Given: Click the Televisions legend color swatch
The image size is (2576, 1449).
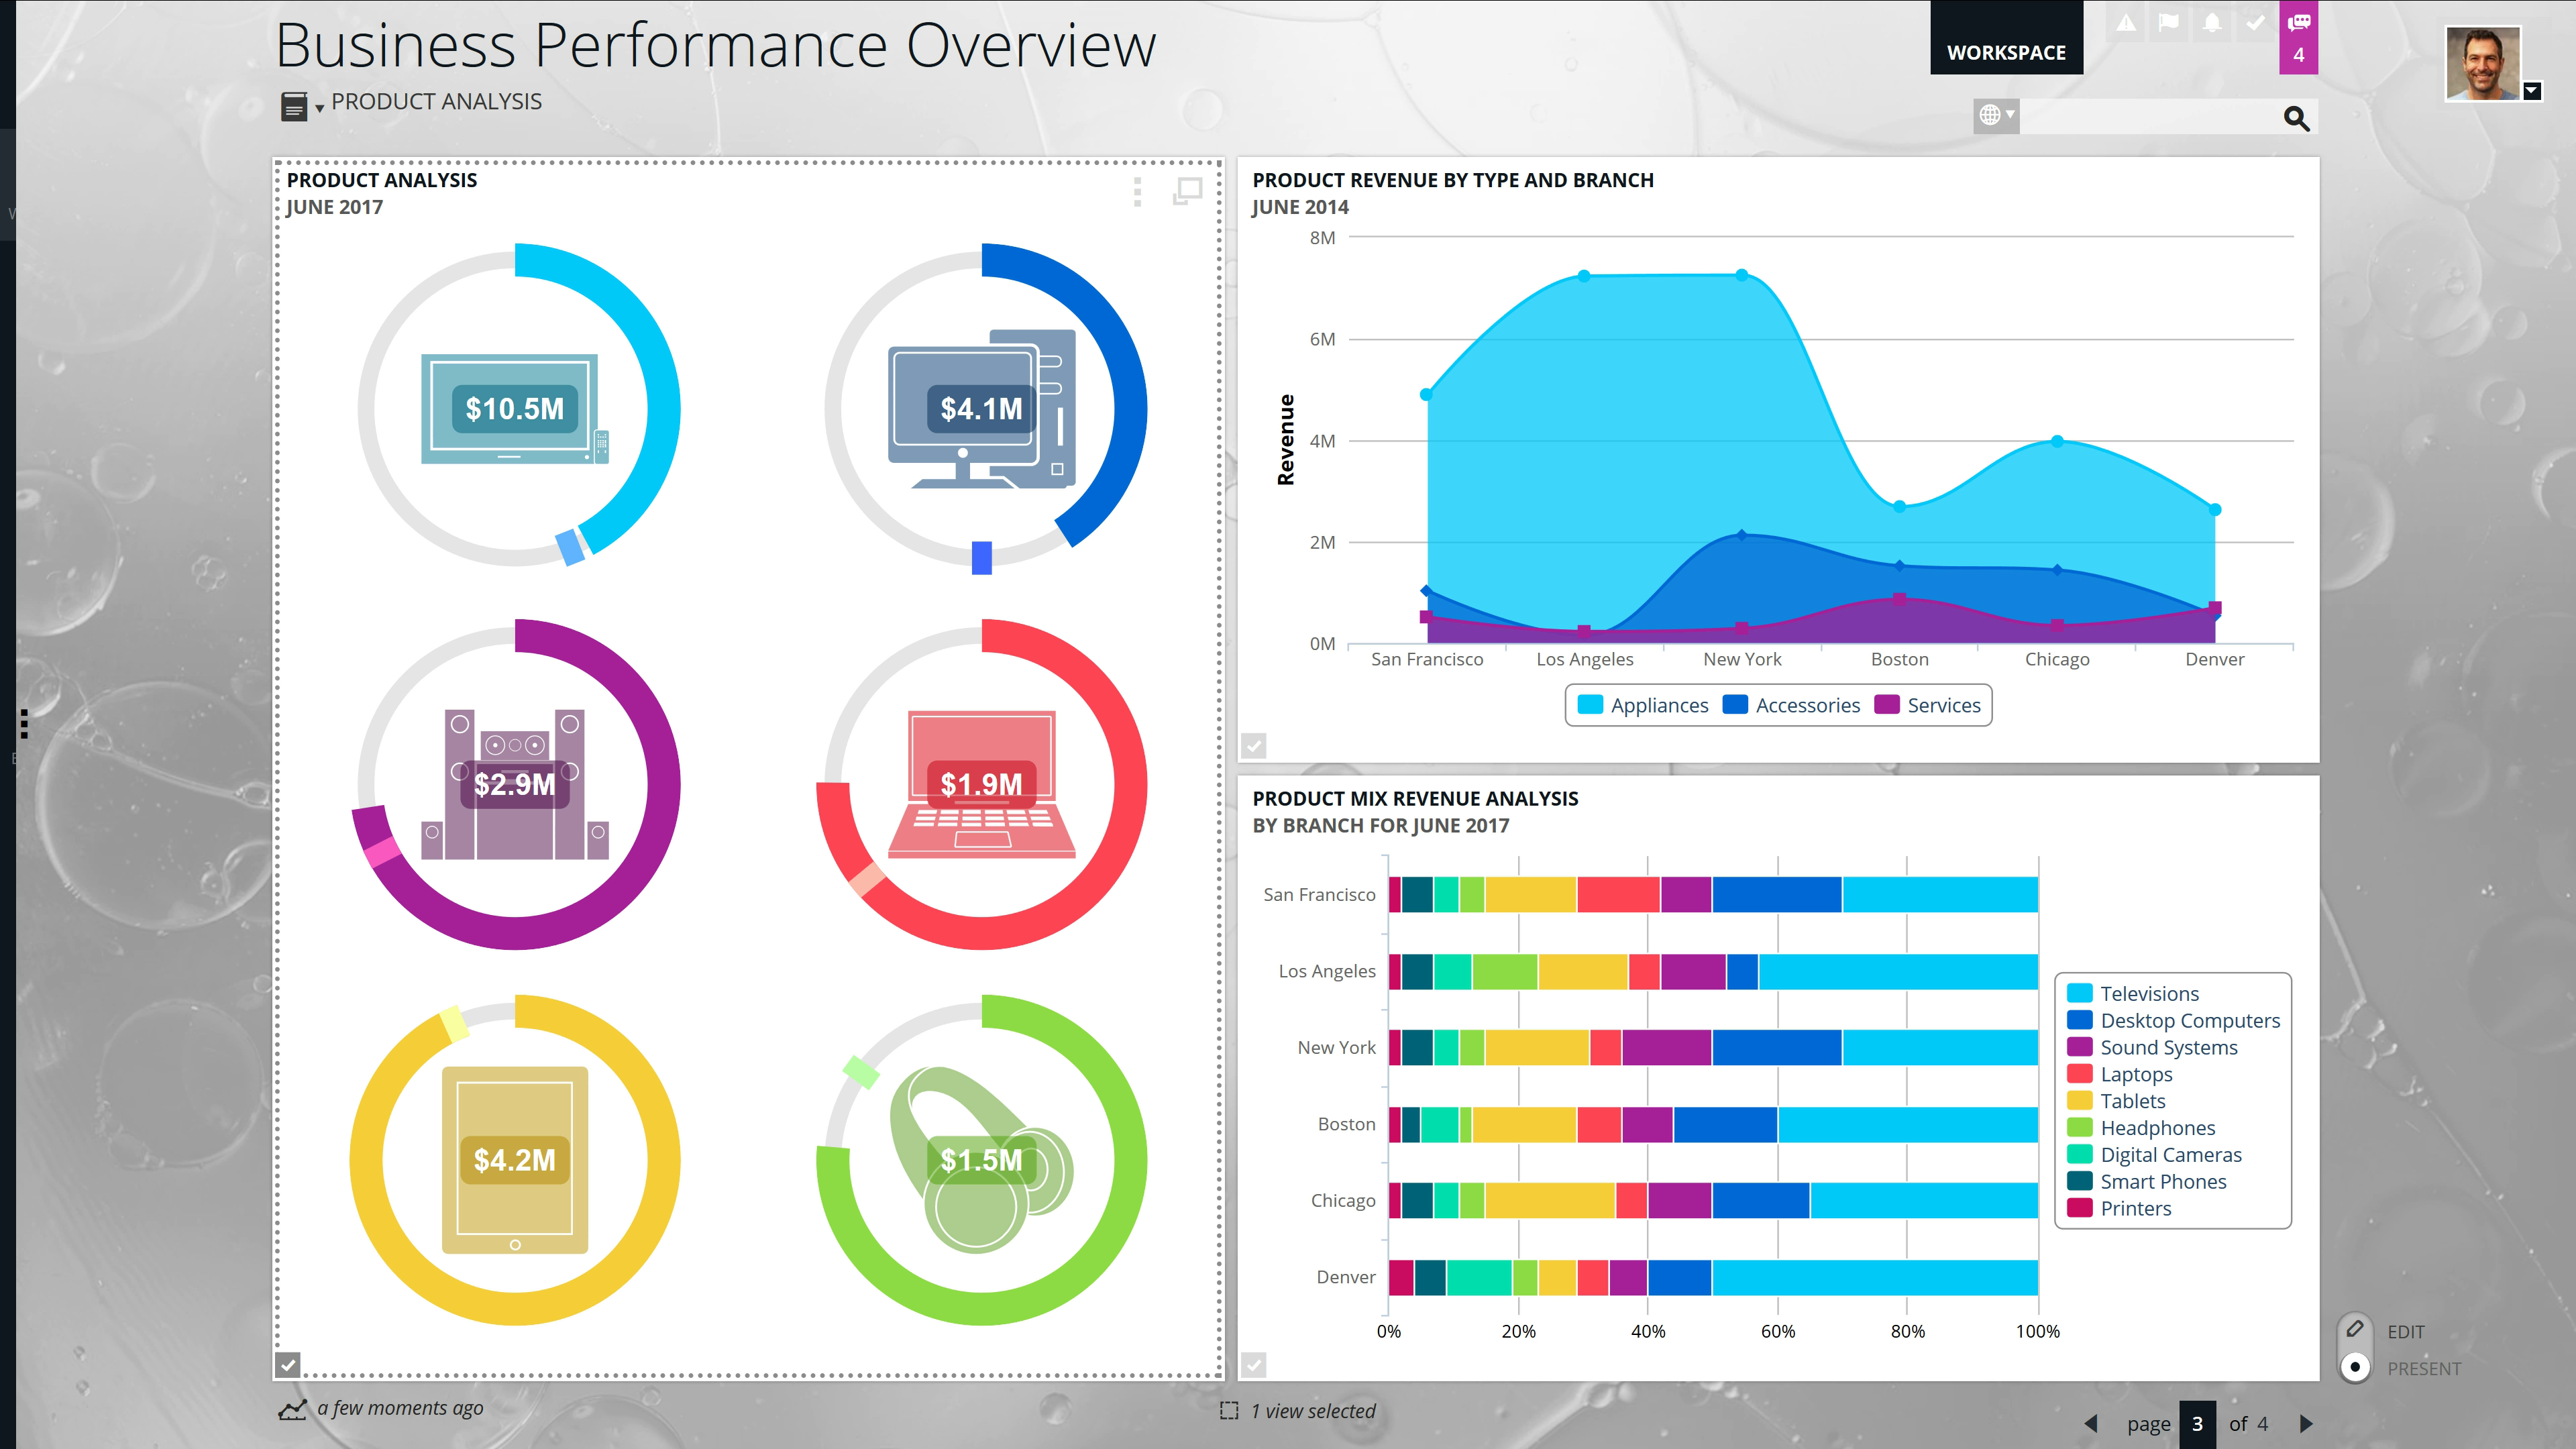Looking at the screenshot, I should [x=2080, y=993].
